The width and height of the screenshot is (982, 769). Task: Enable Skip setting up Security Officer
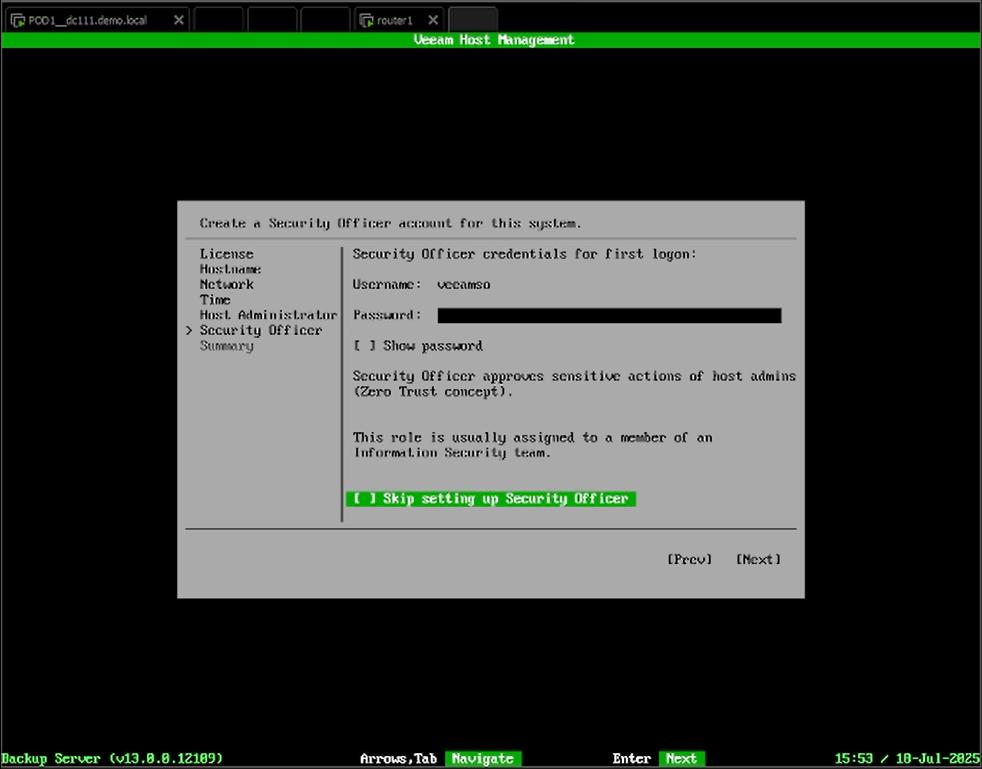click(x=365, y=499)
